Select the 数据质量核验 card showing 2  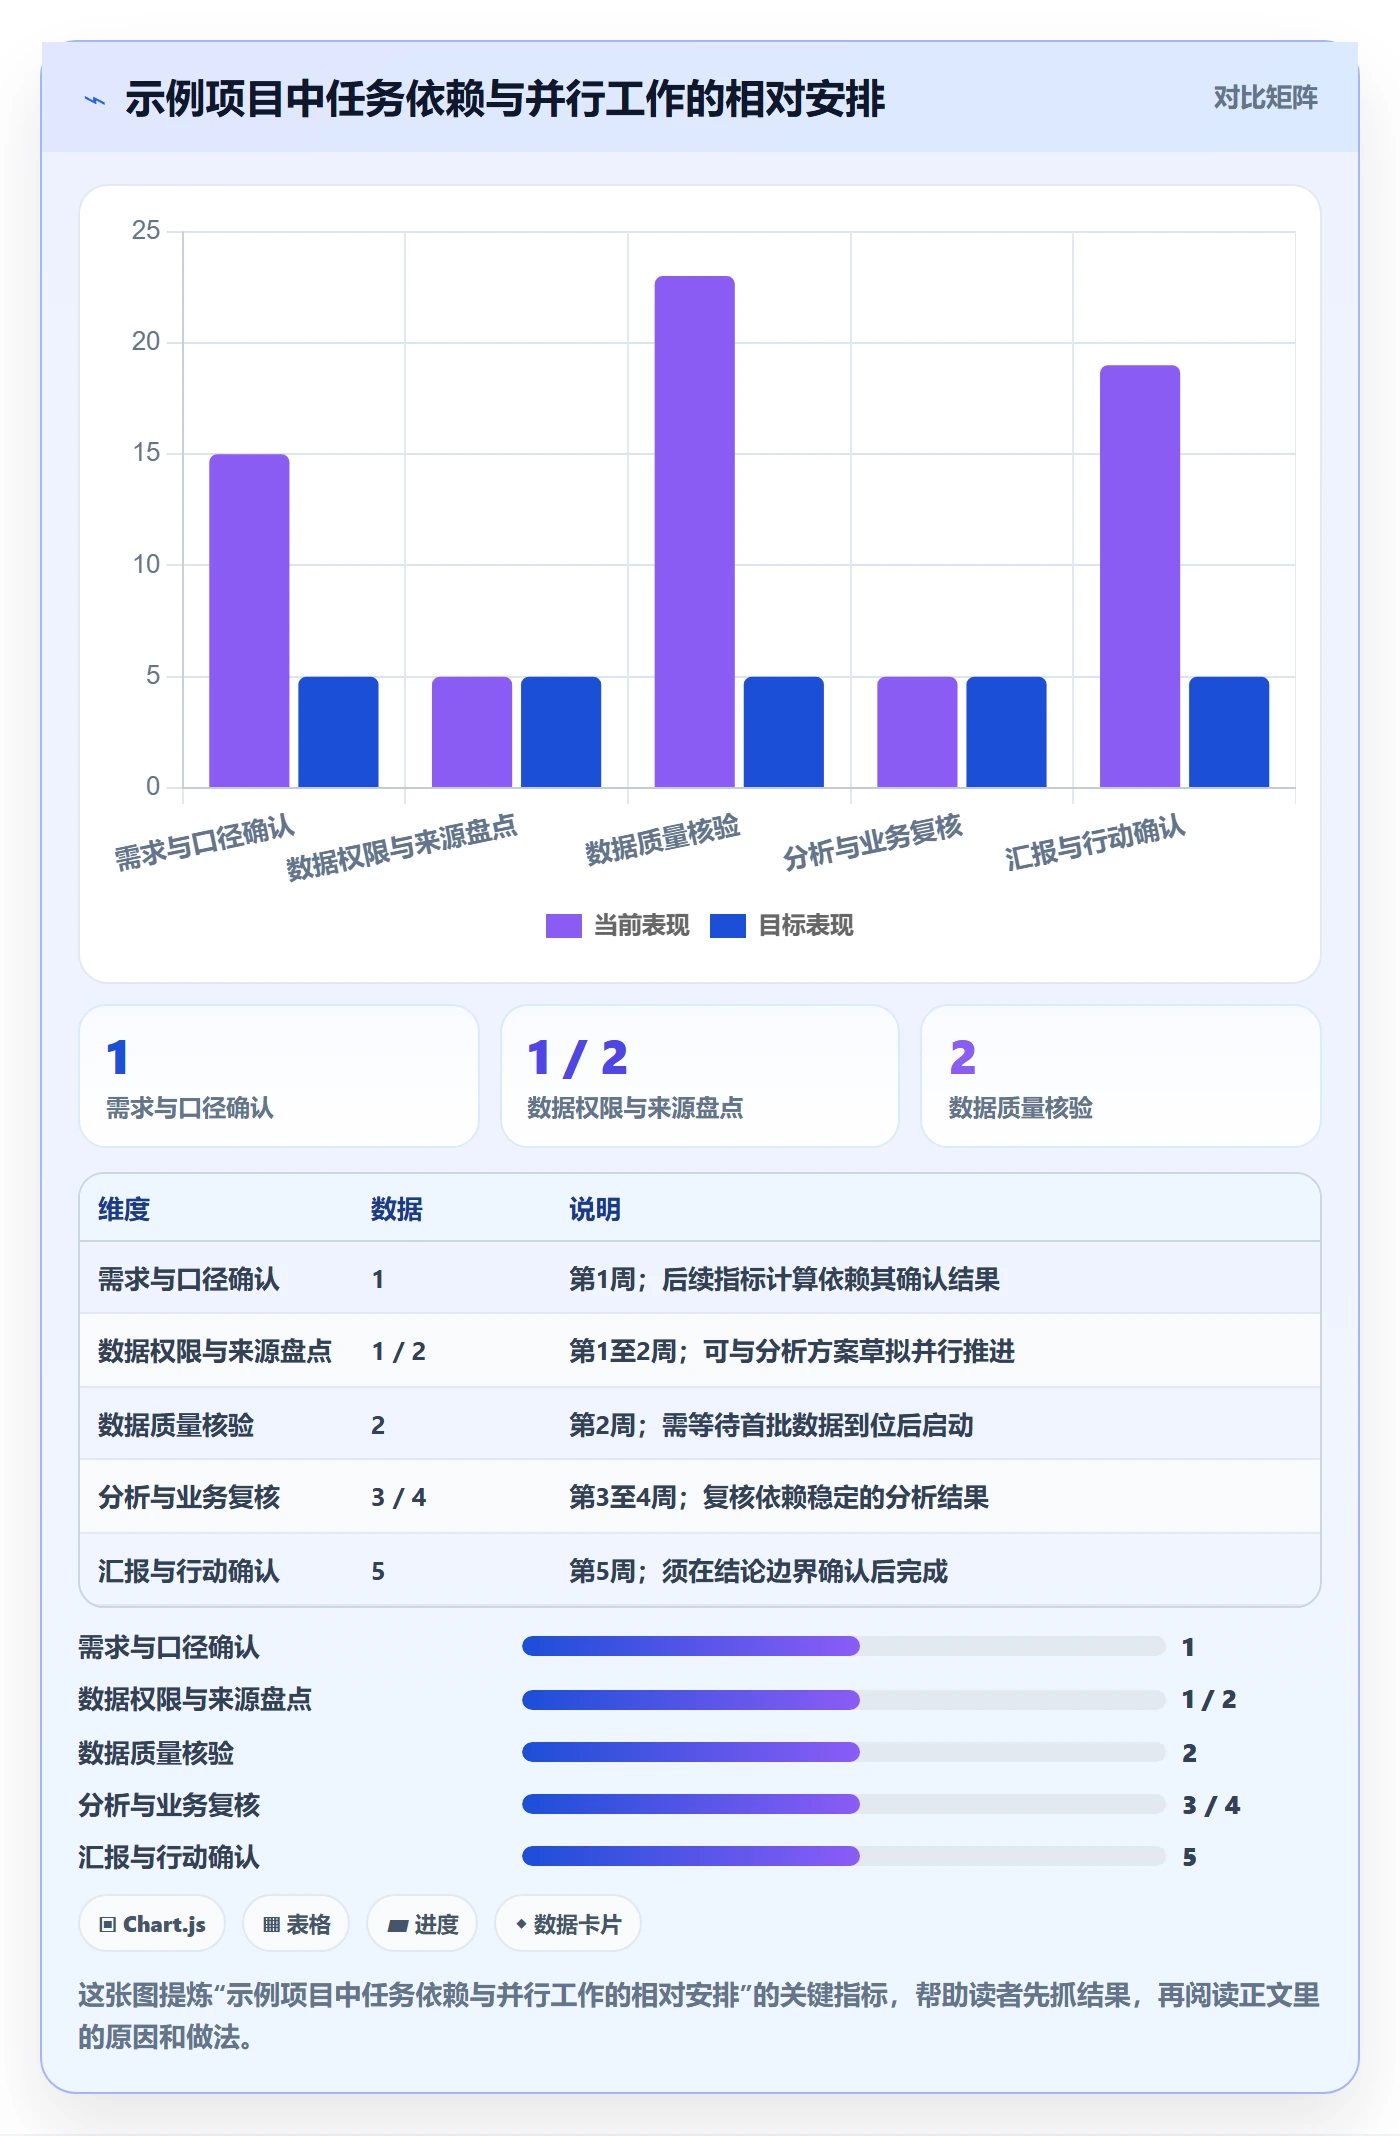click(x=1120, y=1076)
